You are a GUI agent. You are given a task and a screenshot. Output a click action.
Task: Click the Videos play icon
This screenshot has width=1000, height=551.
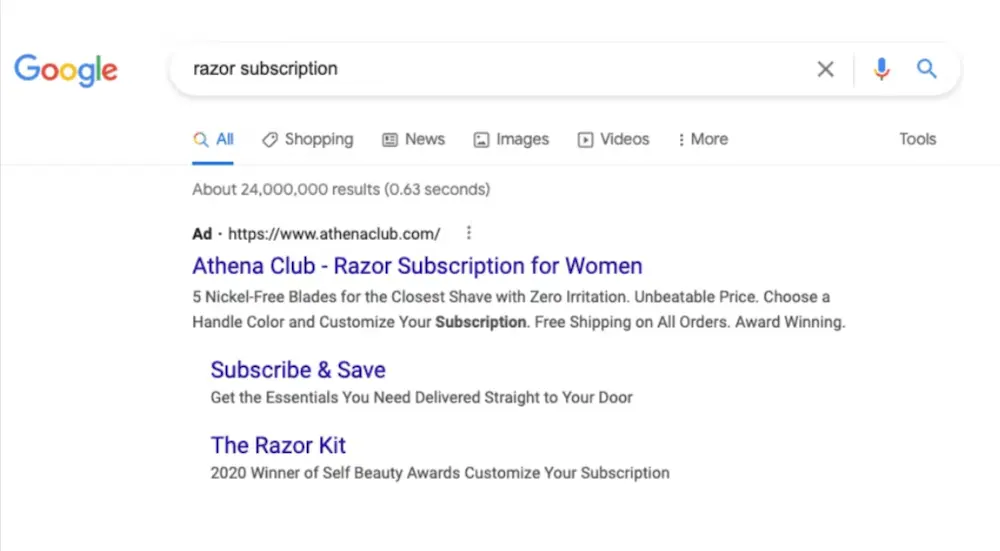pos(585,140)
